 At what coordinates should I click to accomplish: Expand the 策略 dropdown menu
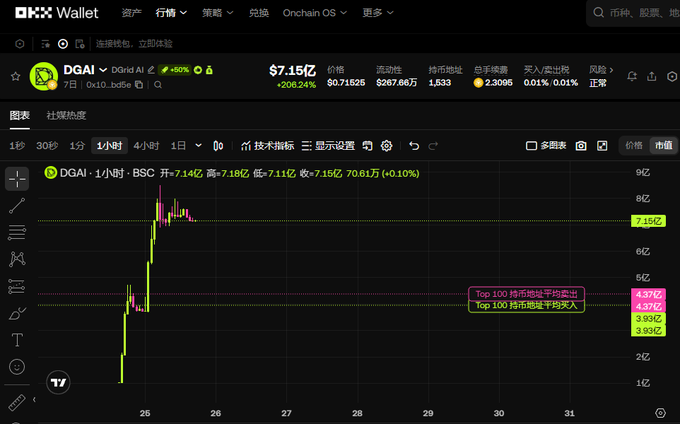click(218, 13)
